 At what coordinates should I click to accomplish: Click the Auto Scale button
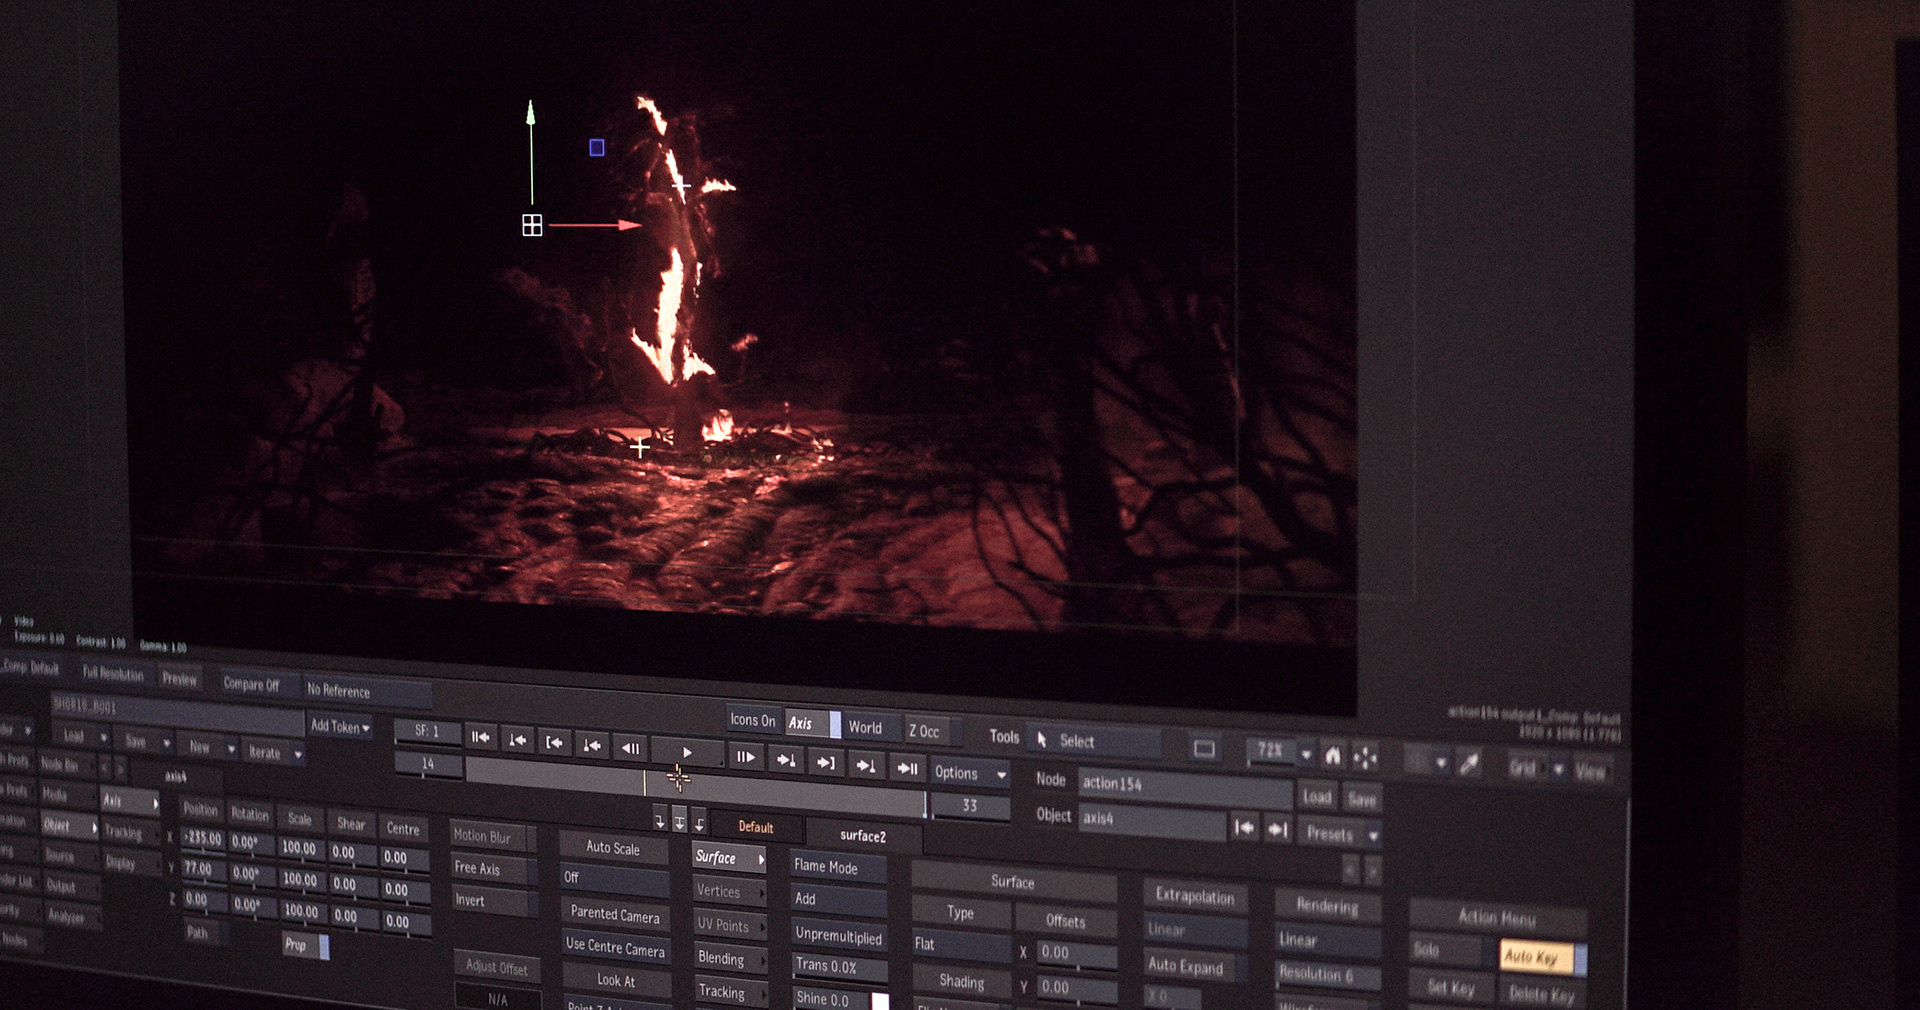coord(613,848)
